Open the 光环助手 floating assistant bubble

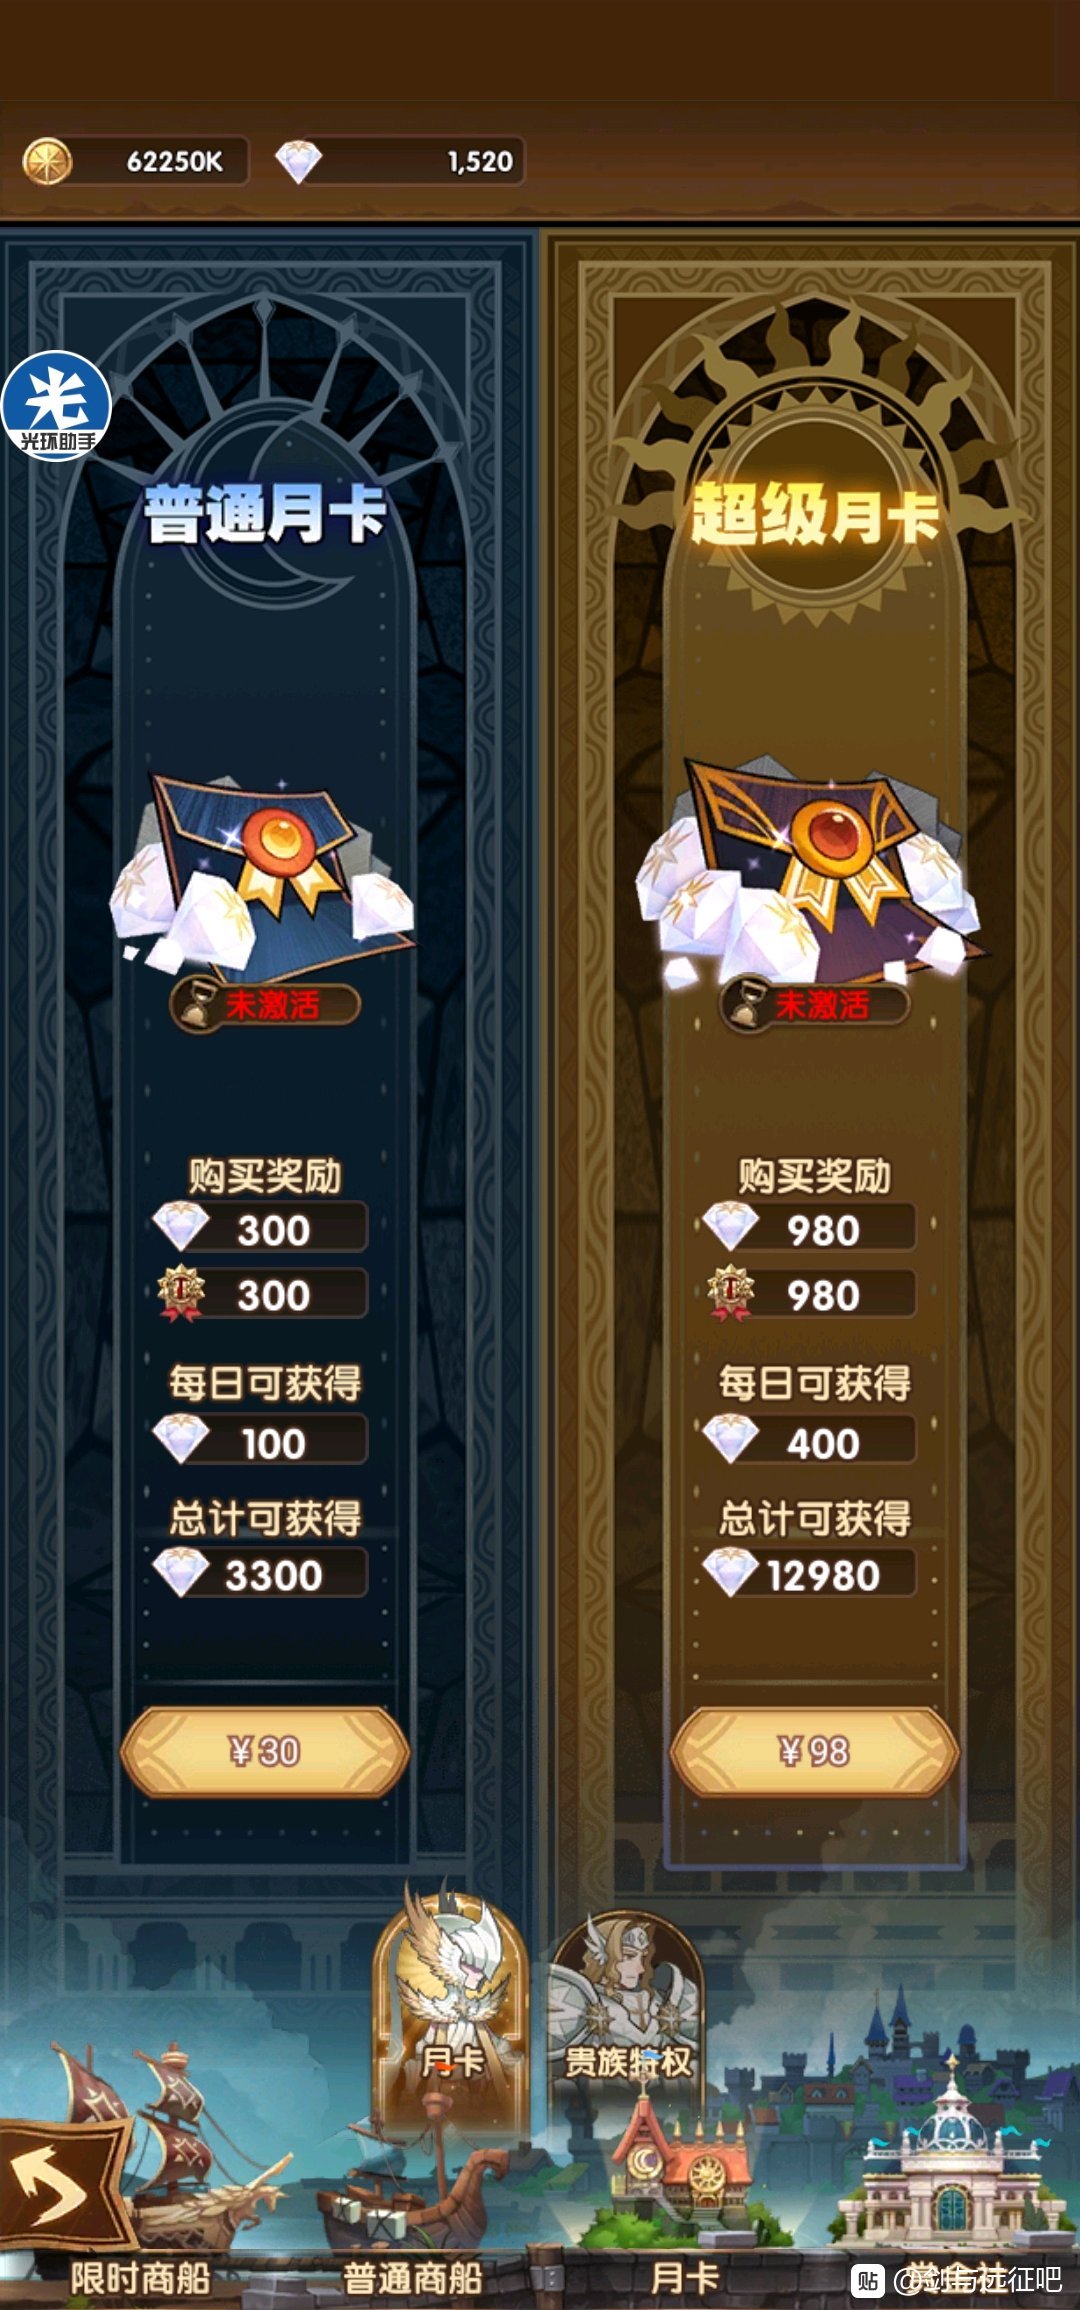[56, 405]
